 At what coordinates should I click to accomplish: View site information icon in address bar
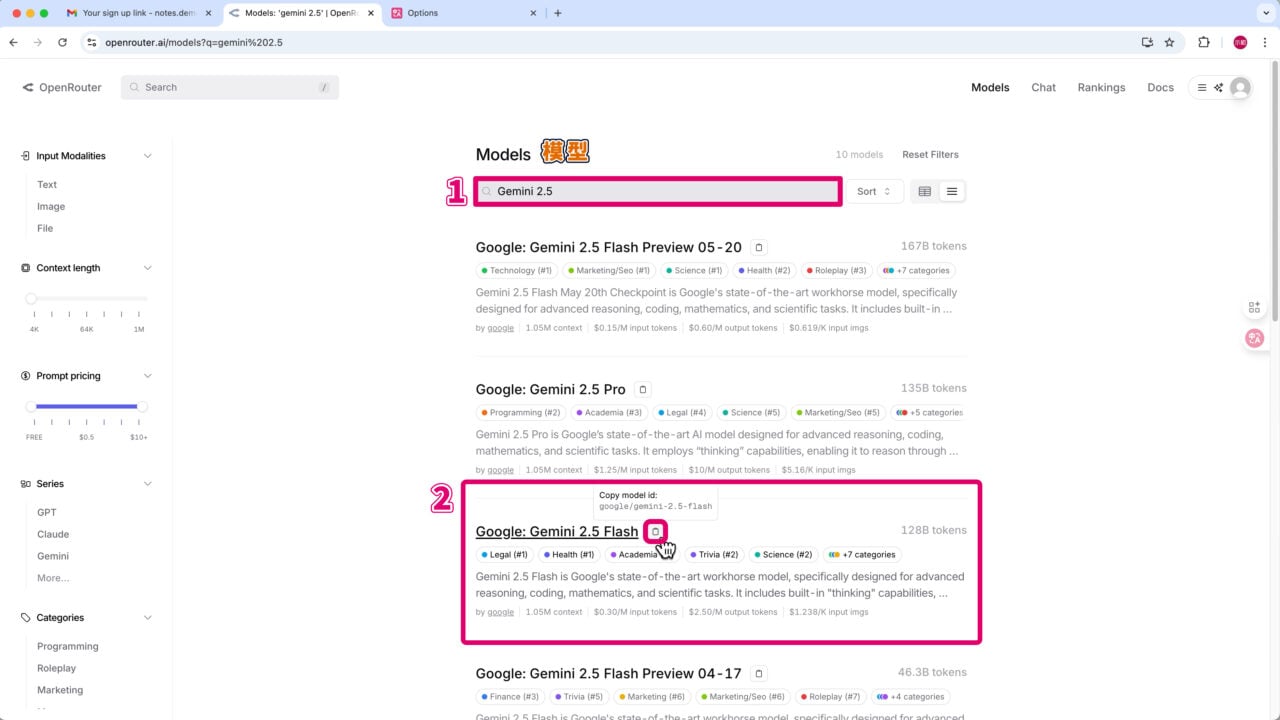click(91, 42)
